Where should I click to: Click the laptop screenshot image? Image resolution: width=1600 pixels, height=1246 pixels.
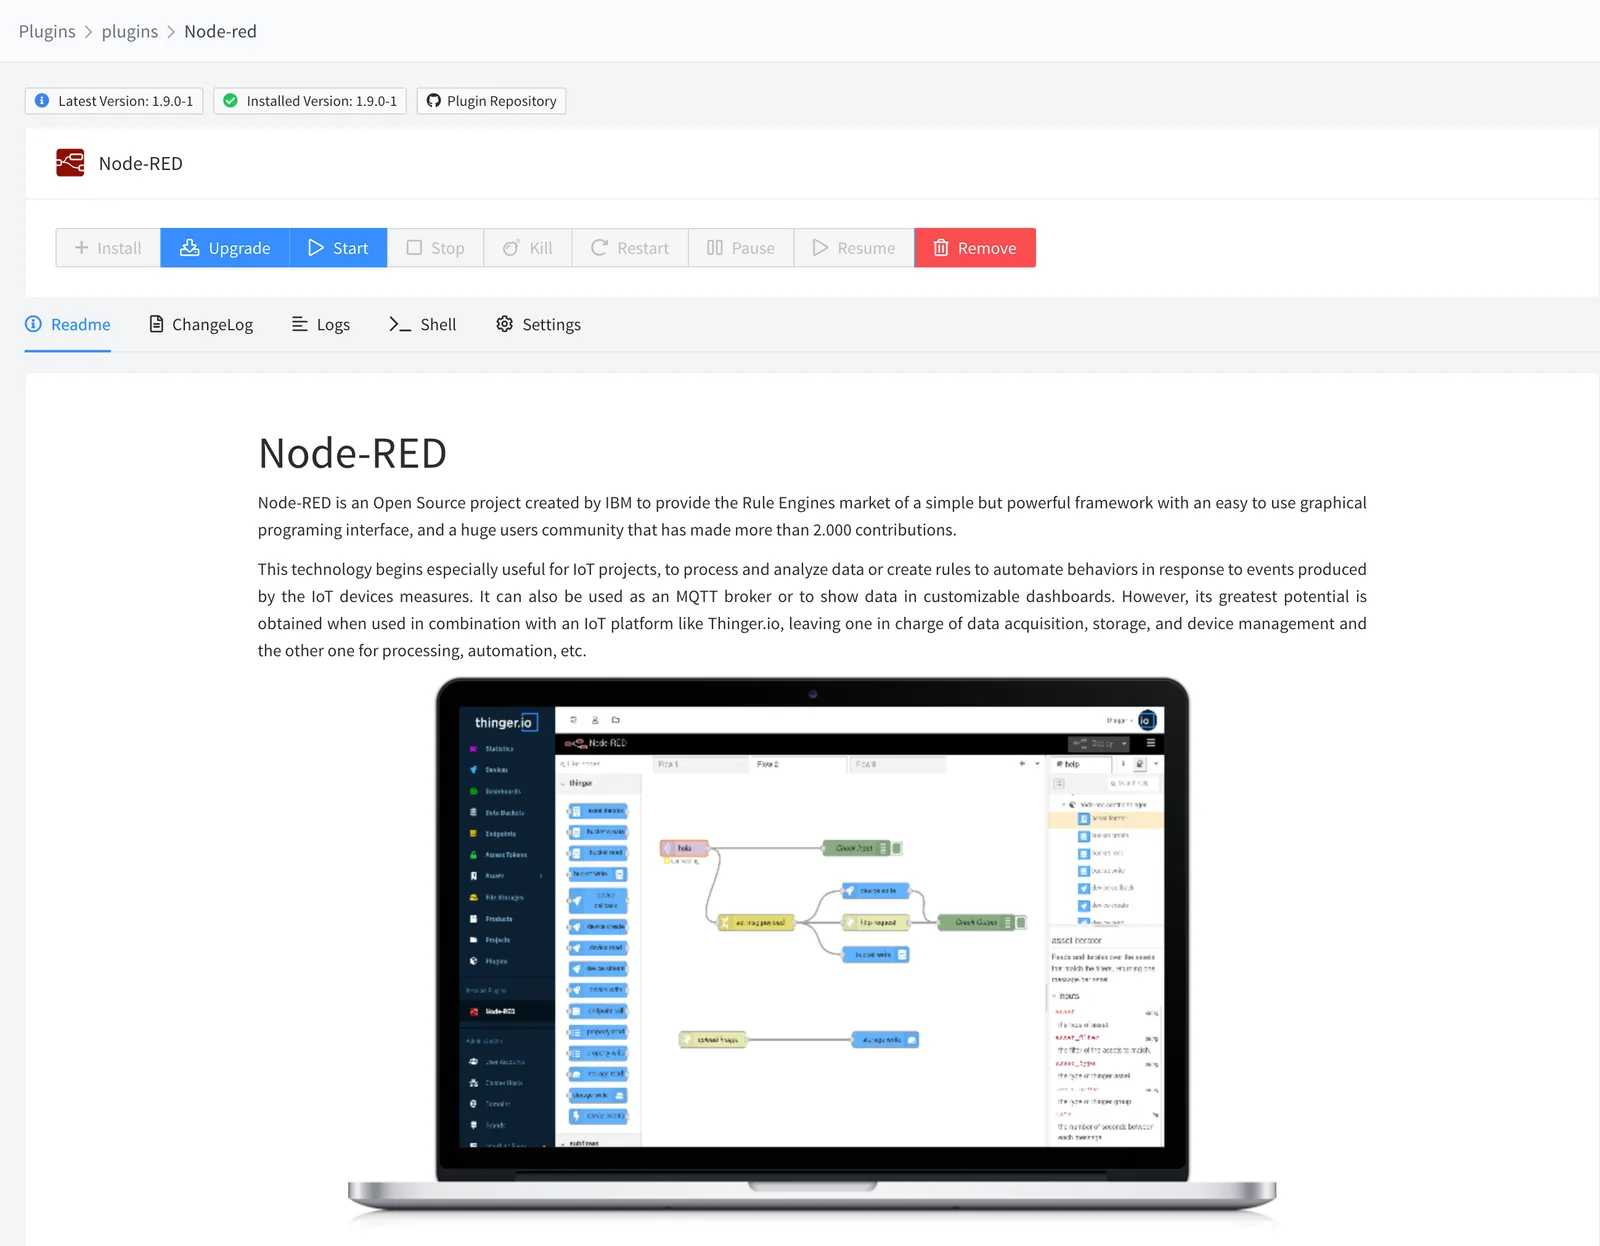click(812, 948)
